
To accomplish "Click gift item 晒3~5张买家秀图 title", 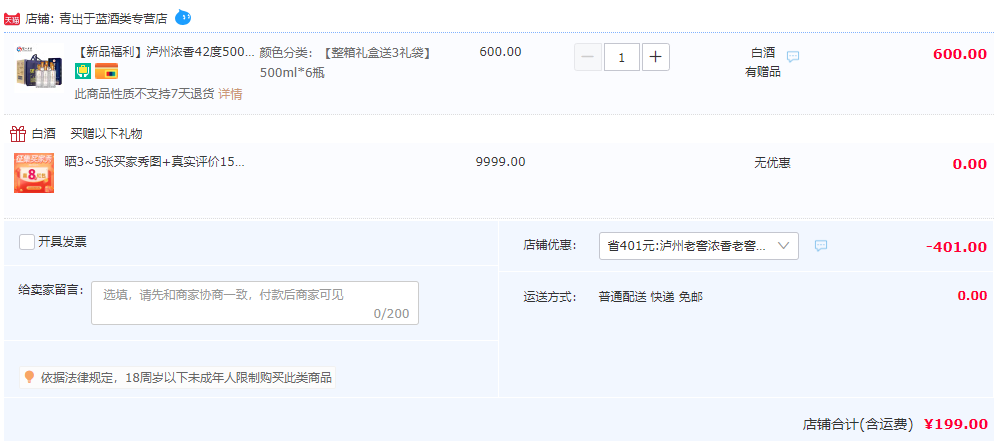I will pos(154,162).
